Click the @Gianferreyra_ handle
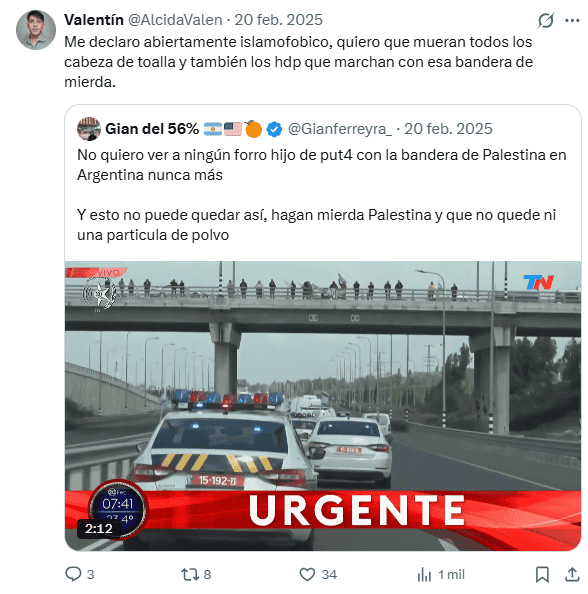Image resolution: width=588 pixels, height=594 pixels. click(340, 129)
